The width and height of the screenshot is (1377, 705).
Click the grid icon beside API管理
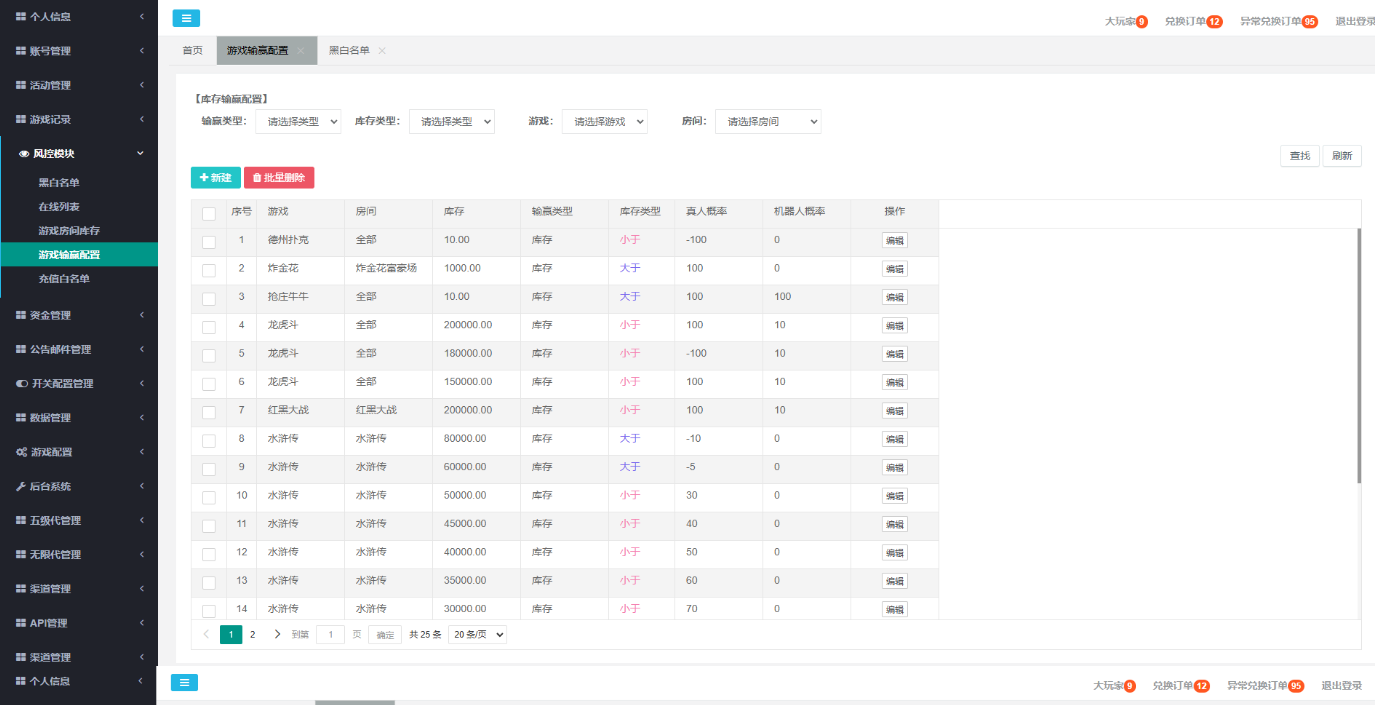coord(19,622)
